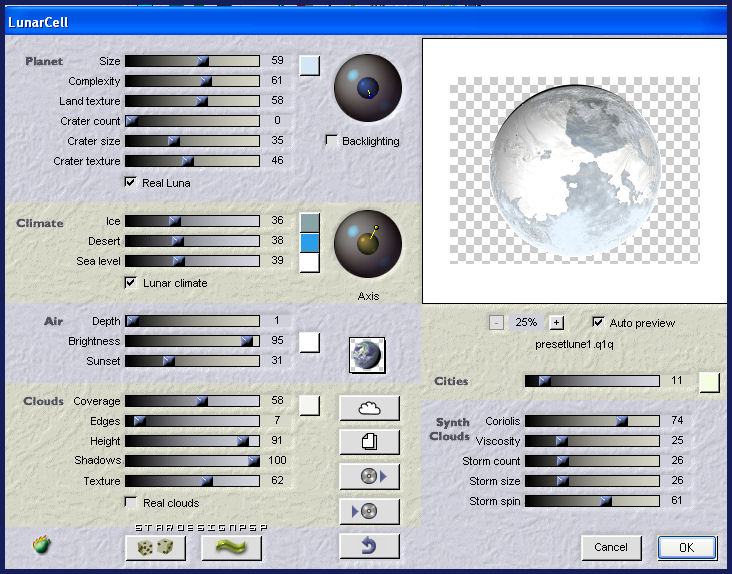
Task: Click the Storm count slider
Action: [592, 461]
